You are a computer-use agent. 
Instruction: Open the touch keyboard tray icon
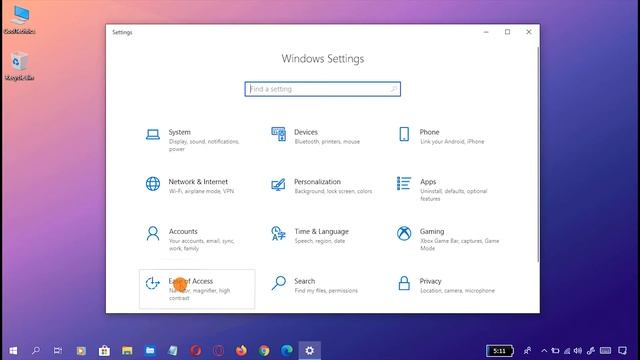pyautogui.click(x=606, y=351)
